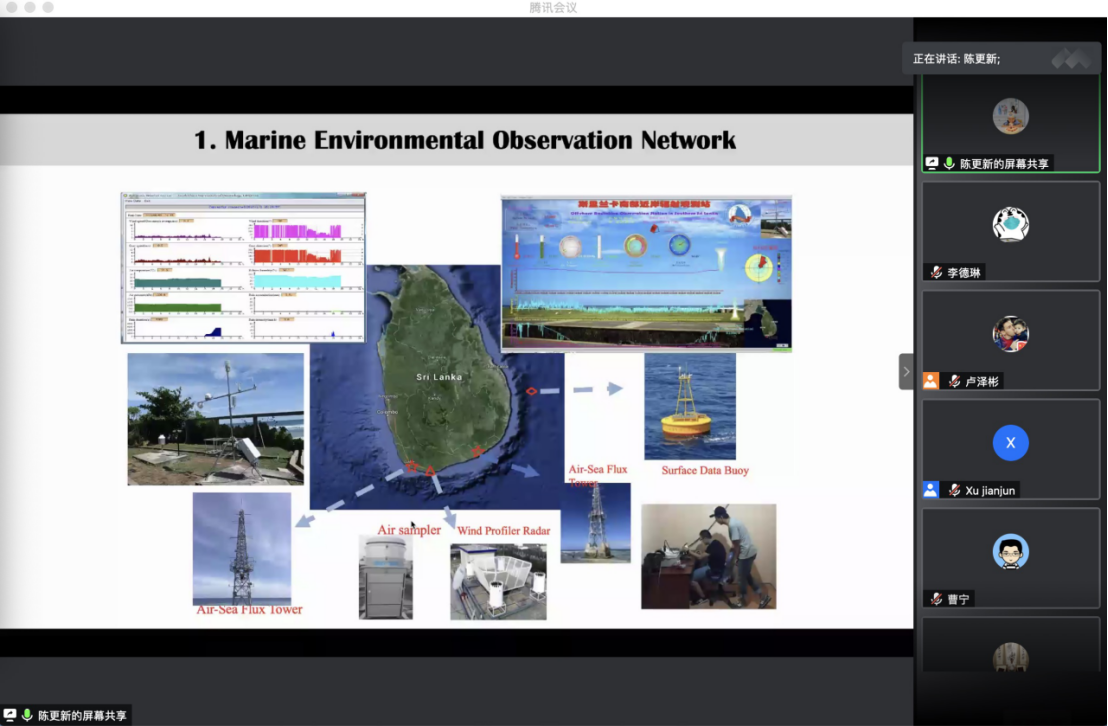The image size is (1108, 726).
Task: Click the muted mic icon next to 李德琳
Action: click(x=936, y=272)
